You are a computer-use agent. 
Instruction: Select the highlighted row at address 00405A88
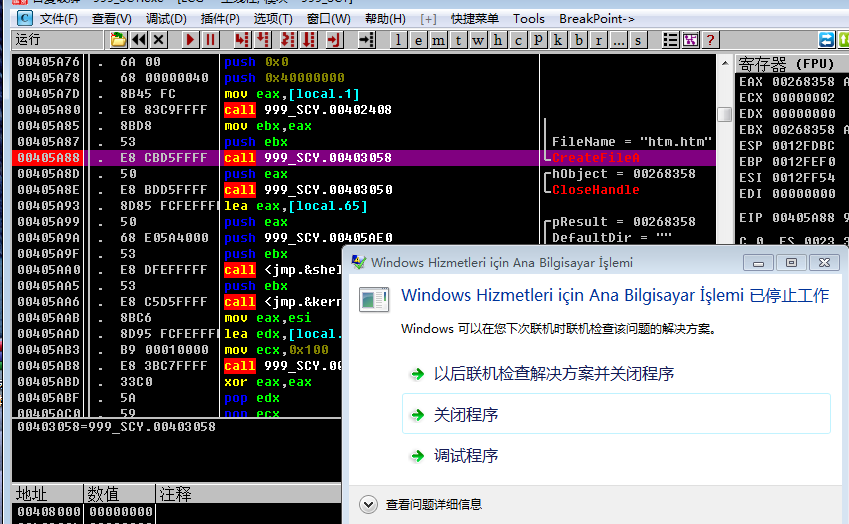364,158
